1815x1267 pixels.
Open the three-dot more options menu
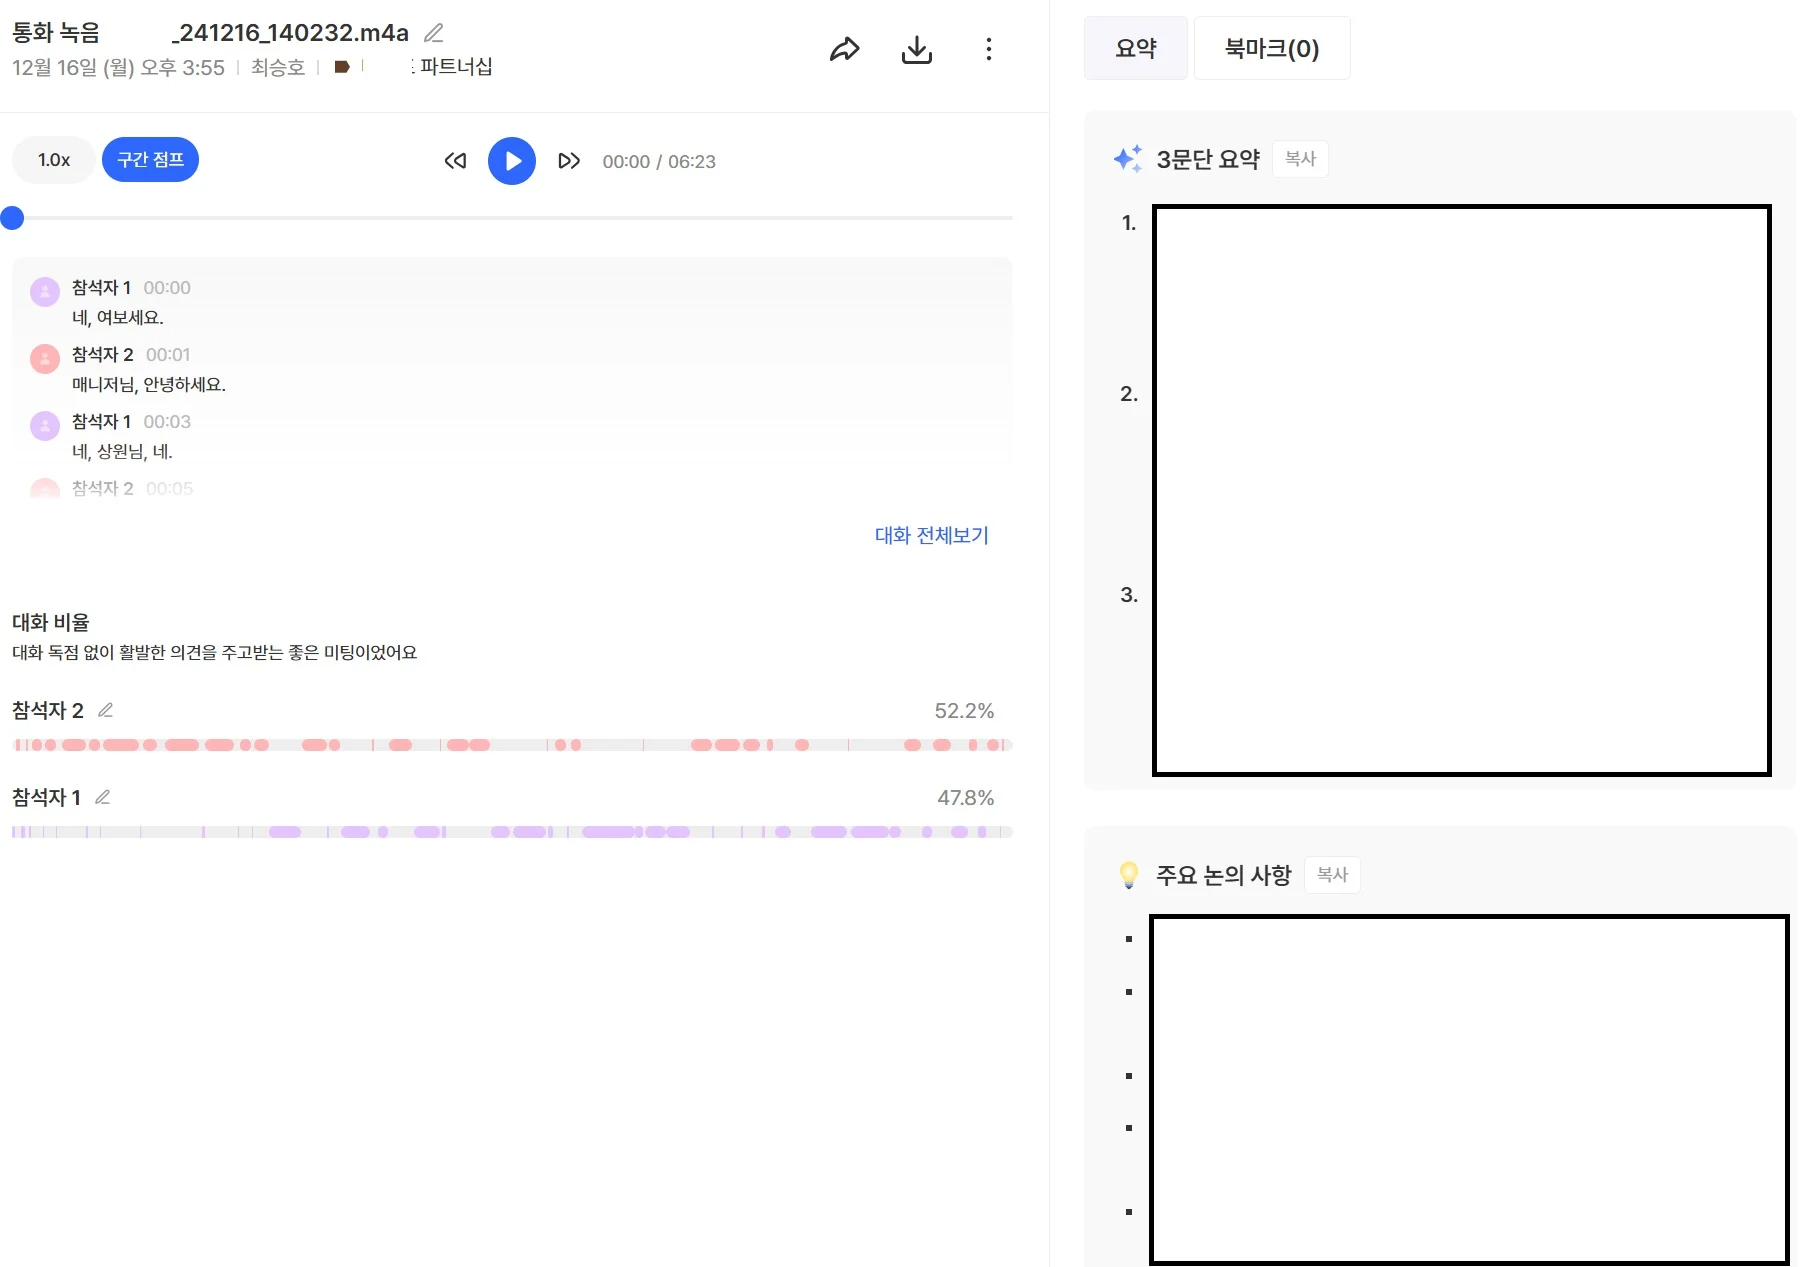(989, 49)
